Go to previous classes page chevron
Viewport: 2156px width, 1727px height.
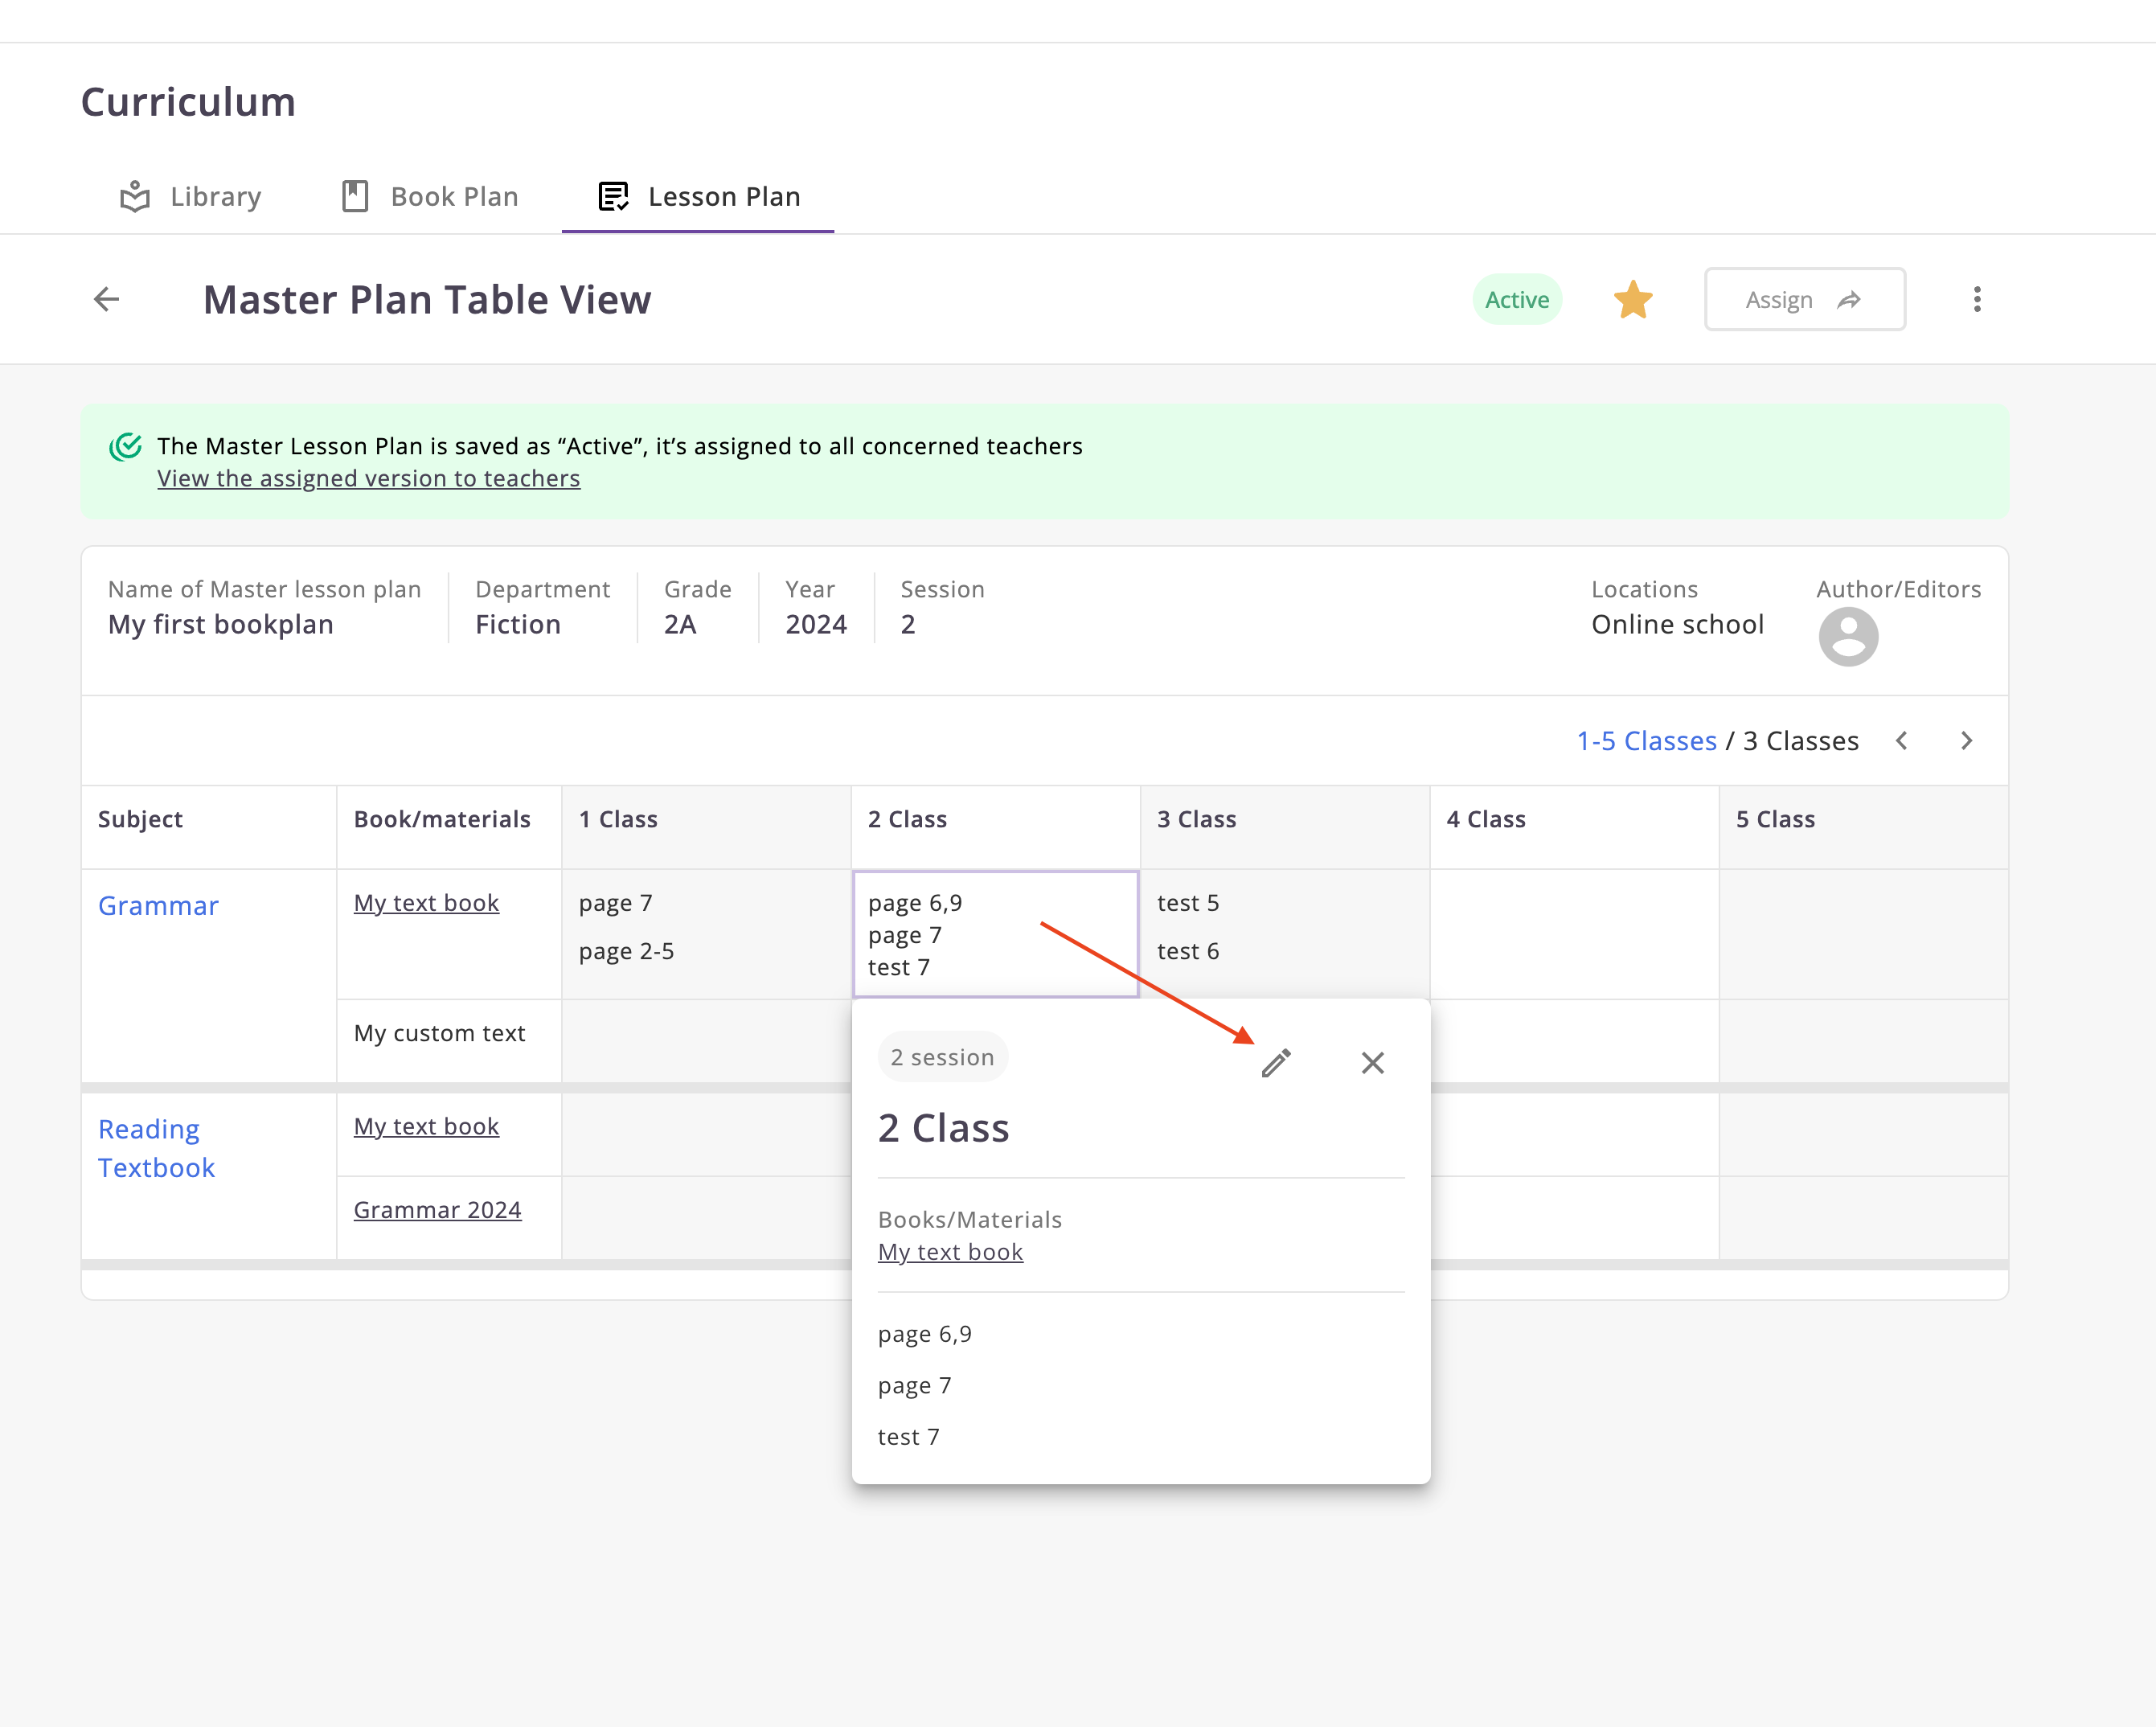coord(1901,741)
